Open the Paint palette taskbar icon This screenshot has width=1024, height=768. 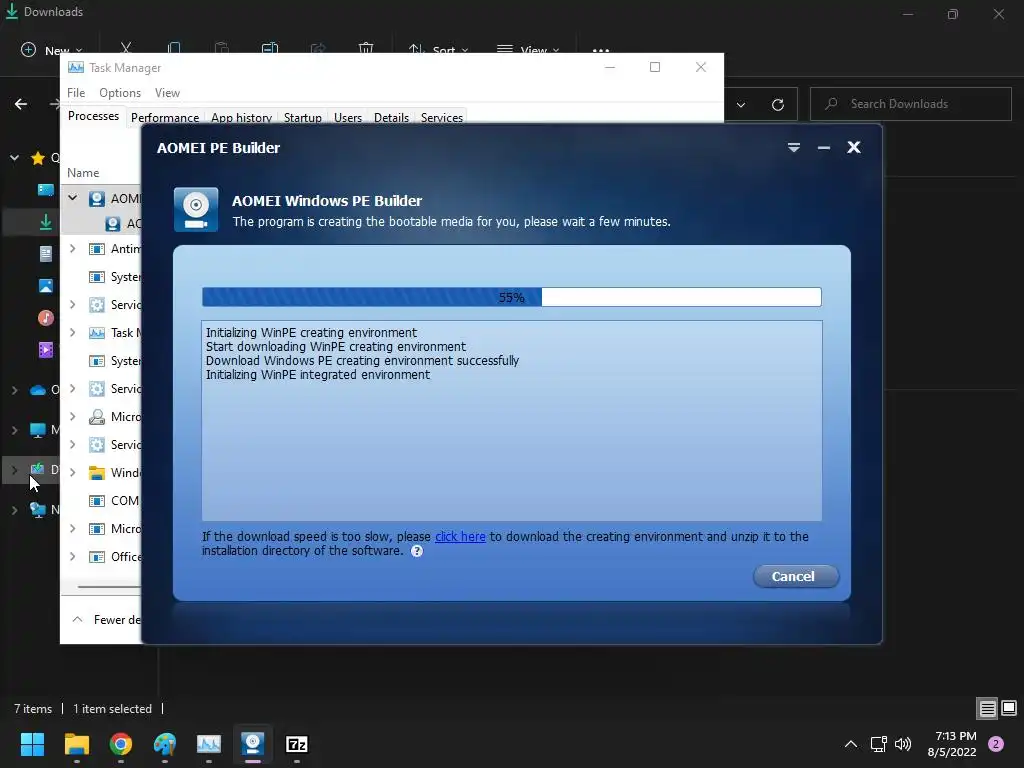(x=165, y=744)
